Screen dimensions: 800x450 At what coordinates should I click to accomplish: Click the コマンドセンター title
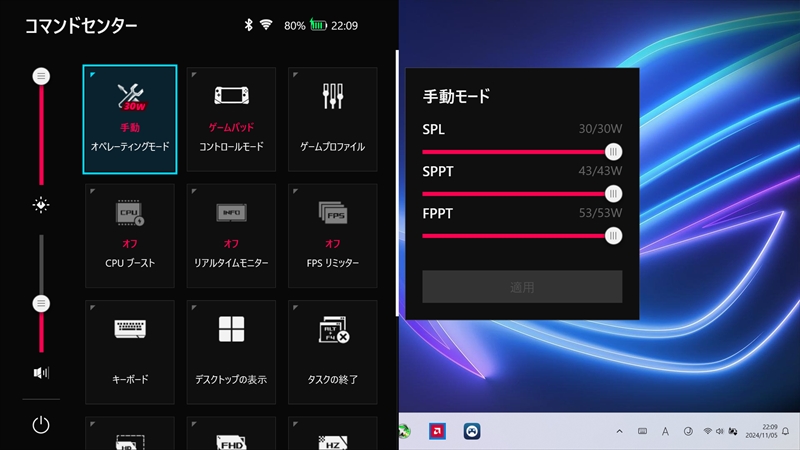(x=81, y=26)
